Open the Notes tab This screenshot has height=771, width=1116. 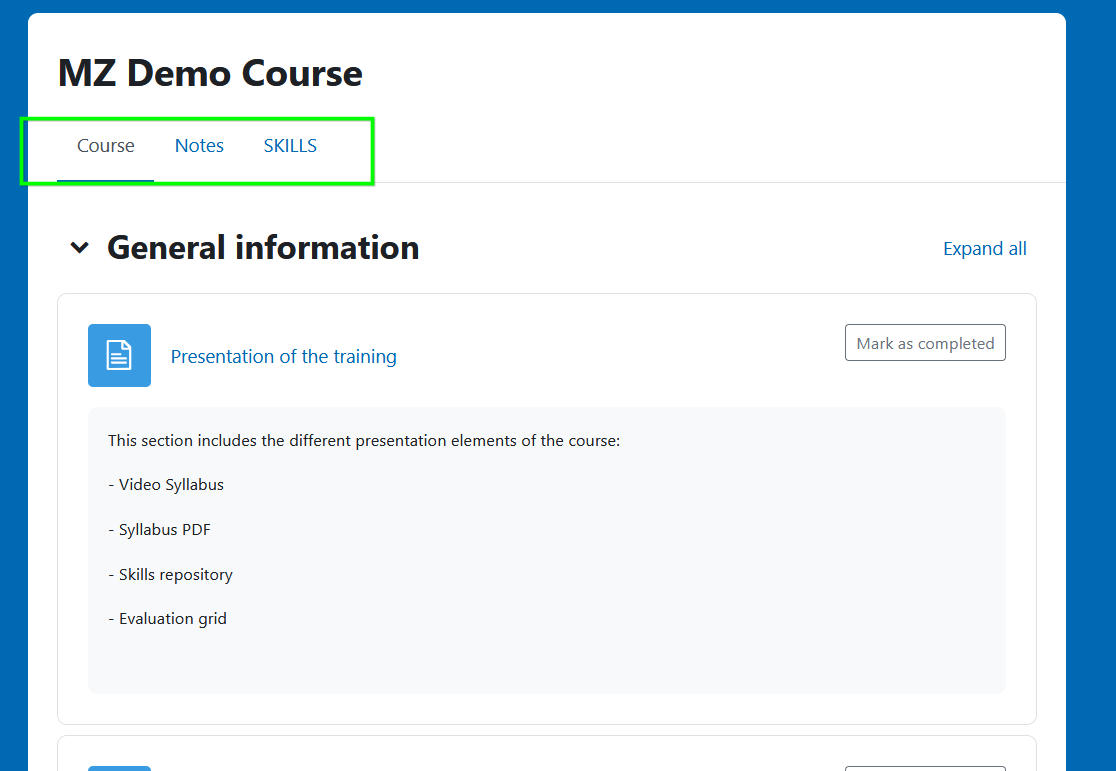pyautogui.click(x=199, y=146)
